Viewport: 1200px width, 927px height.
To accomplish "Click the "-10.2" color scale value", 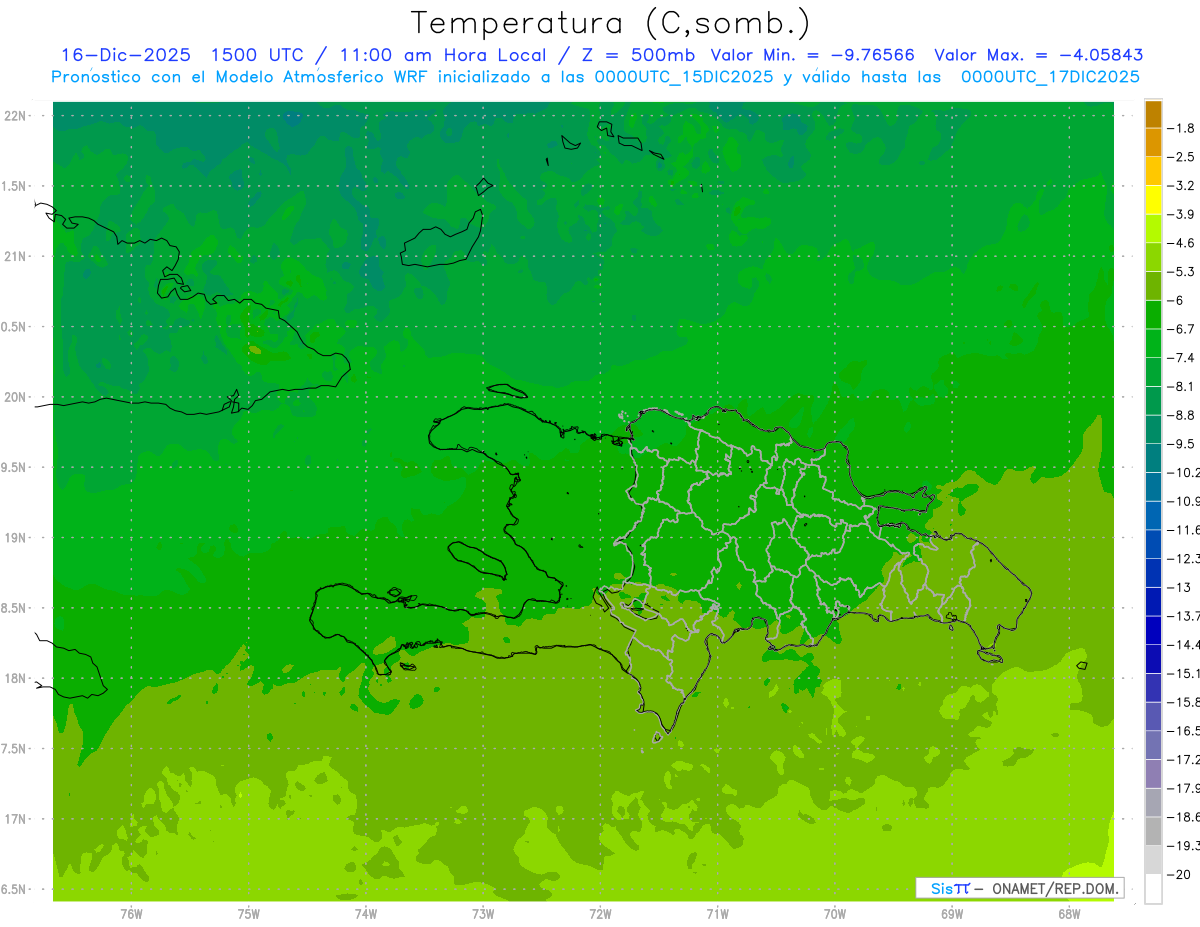I will [x=1184, y=472].
